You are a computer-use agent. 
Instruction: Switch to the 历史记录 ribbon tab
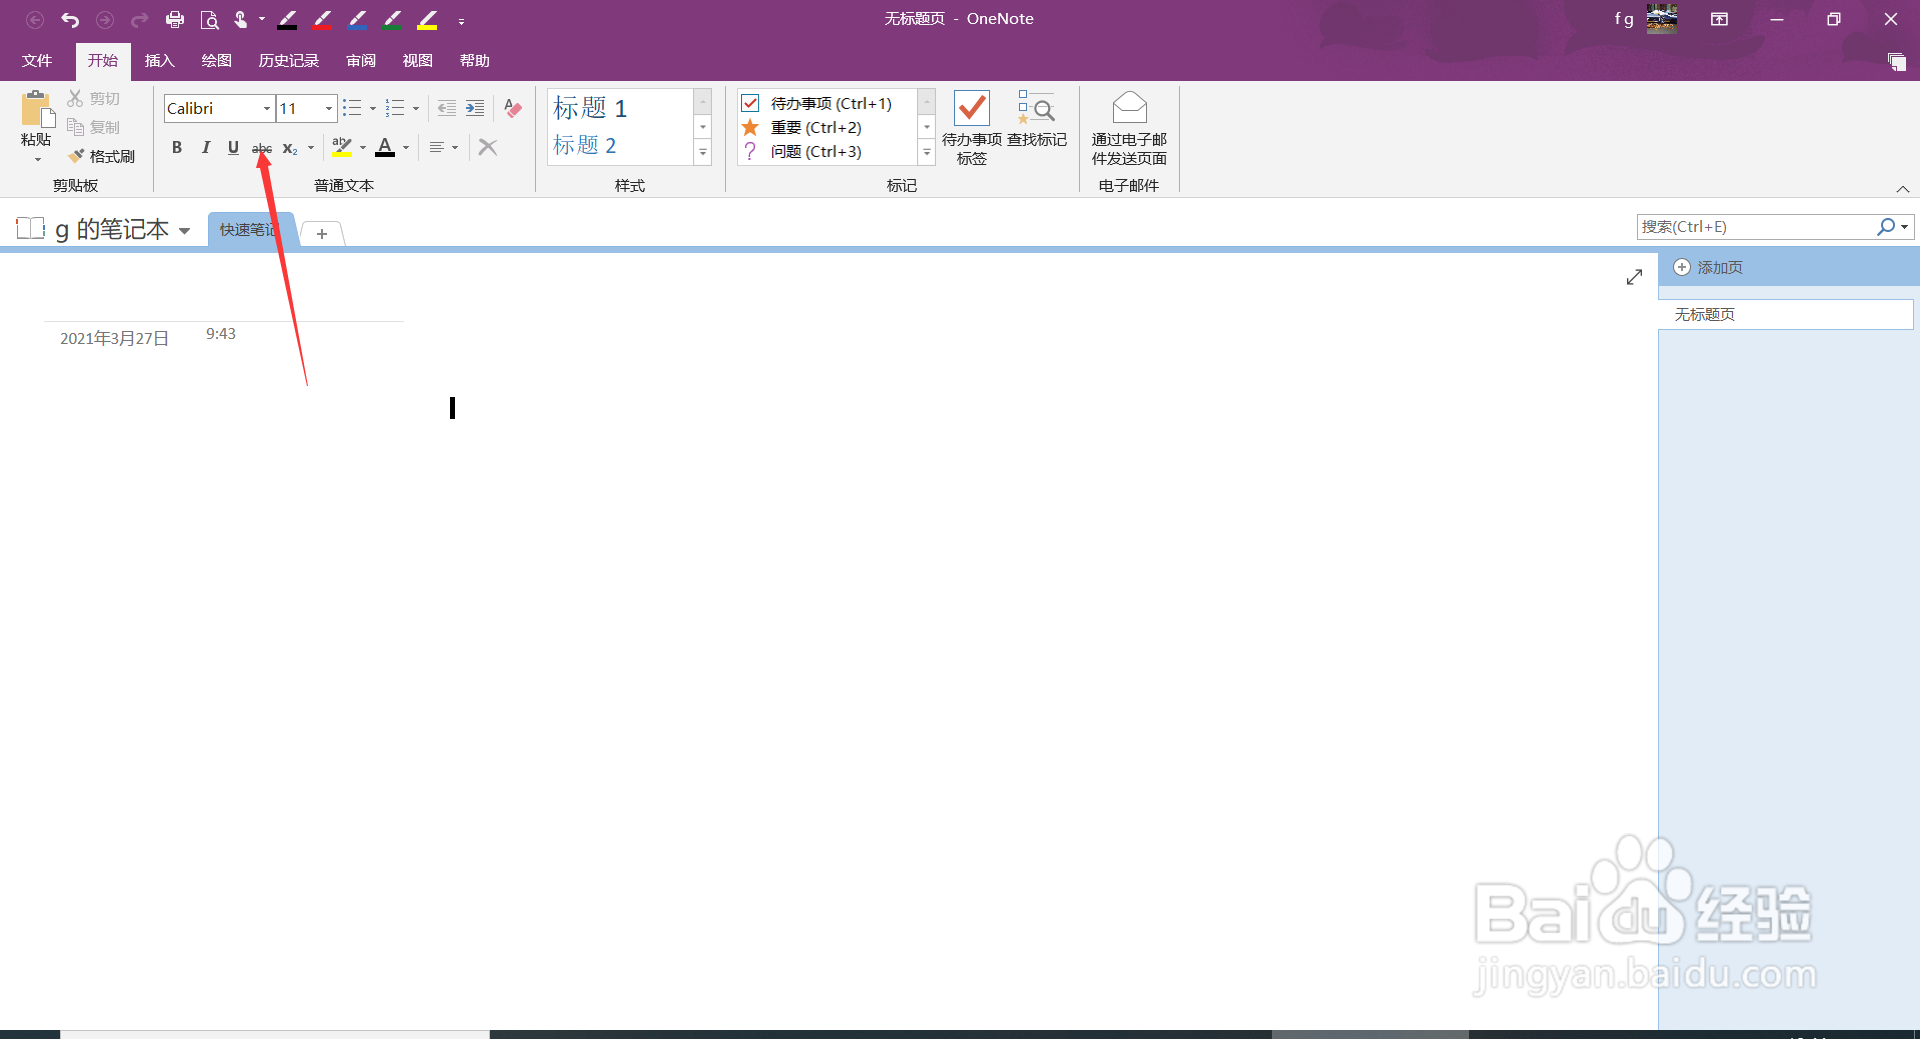[x=288, y=61]
